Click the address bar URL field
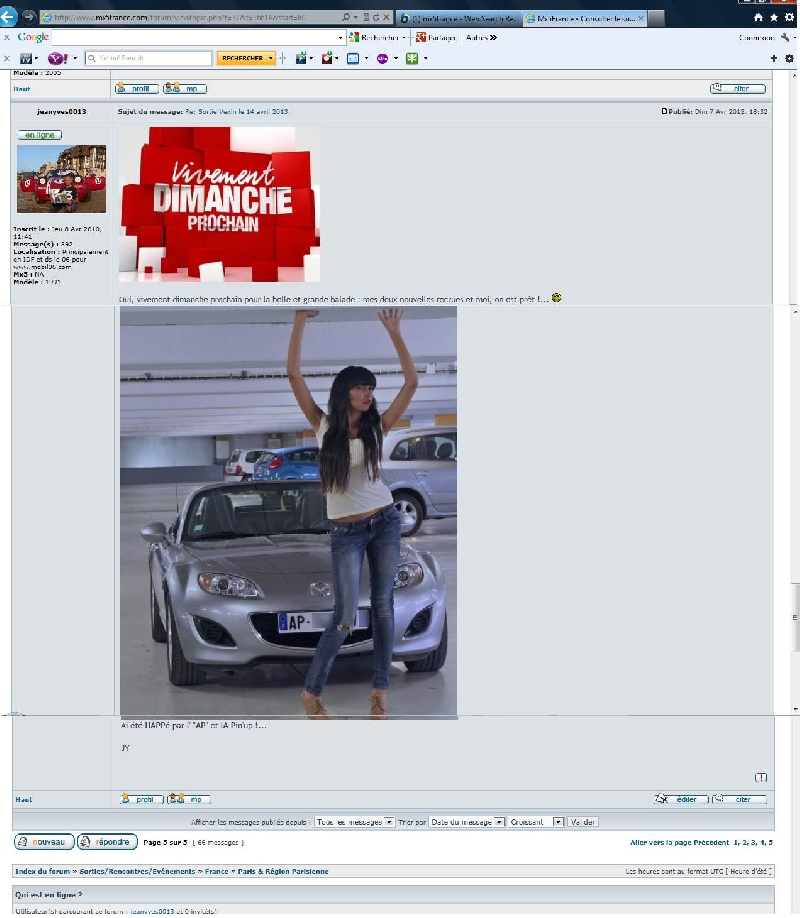The height and width of the screenshot is (918, 800). pos(190,18)
